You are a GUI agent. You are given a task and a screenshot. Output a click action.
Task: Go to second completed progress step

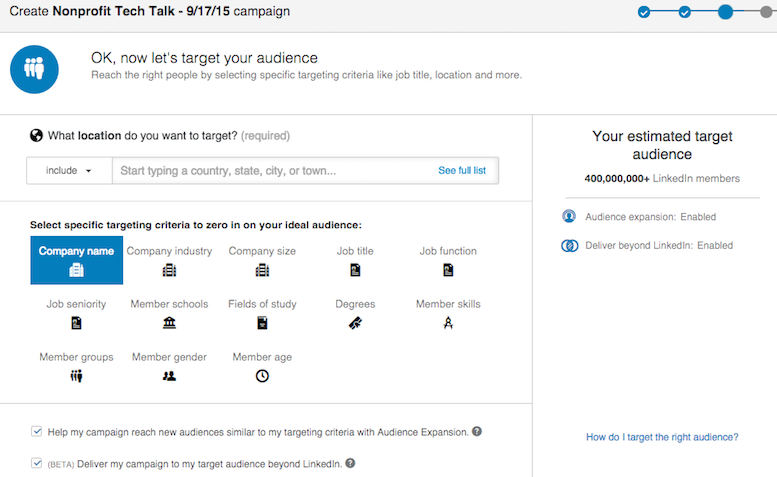pyautogui.click(x=684, y=12)
